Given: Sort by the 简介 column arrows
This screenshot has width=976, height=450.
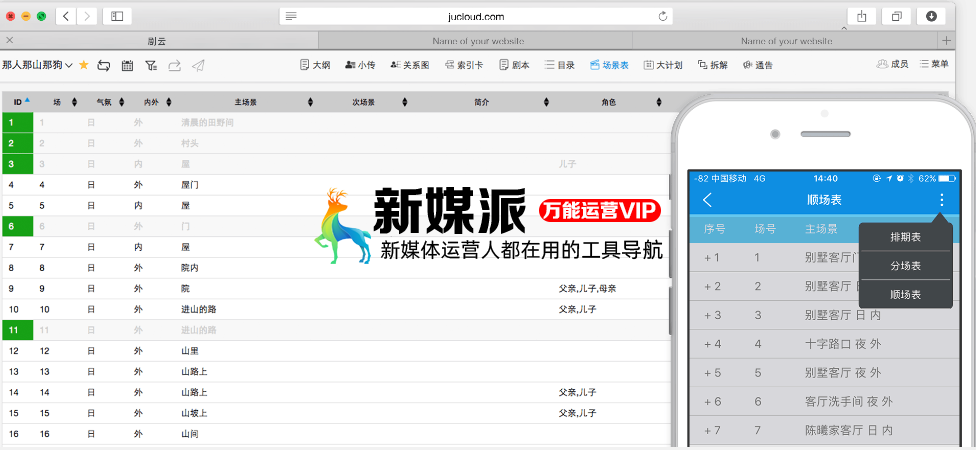Looking at the screenshot, I should pyautogui.click(x=546, y=102).
